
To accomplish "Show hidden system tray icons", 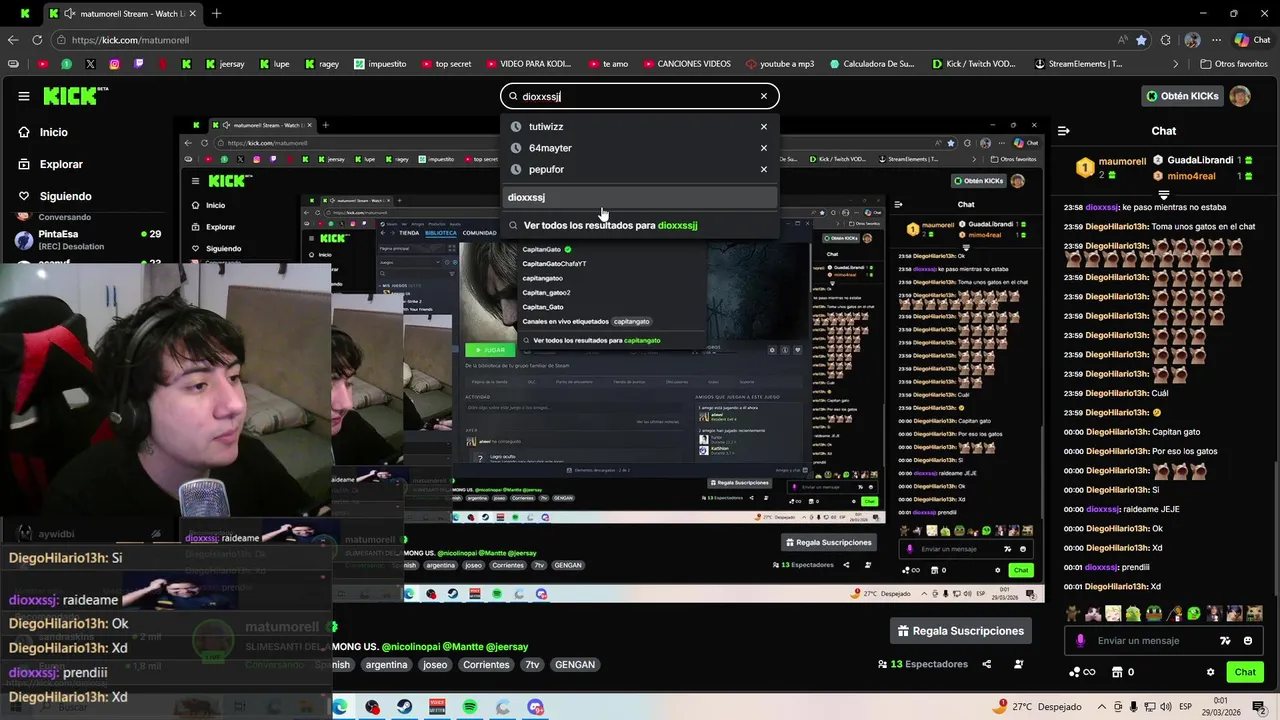I will pyautogui.click(x=1104, y=707).
